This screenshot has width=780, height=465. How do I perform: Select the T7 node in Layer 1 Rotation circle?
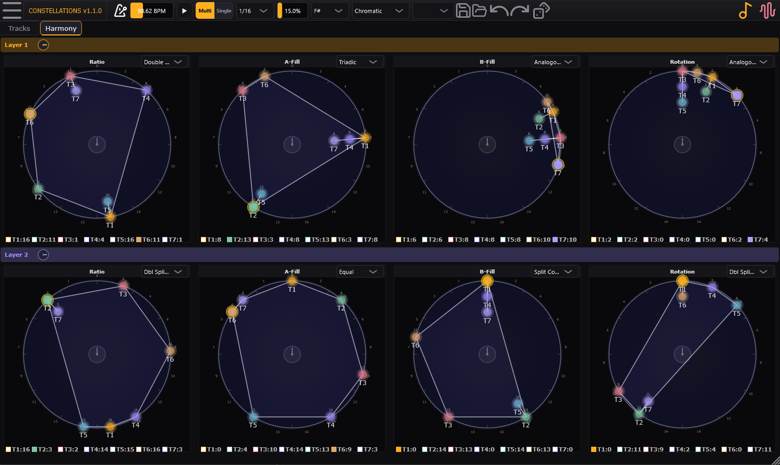point(737,95)
